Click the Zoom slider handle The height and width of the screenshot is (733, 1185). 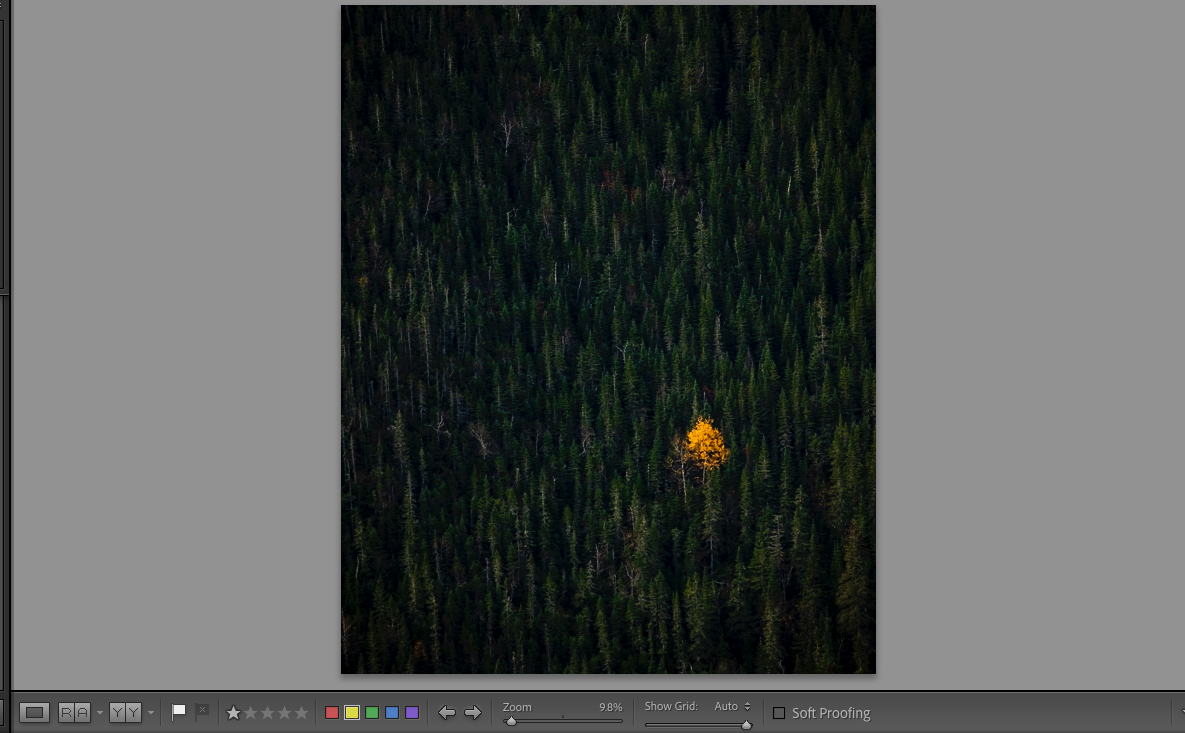[x=513, y=721]
